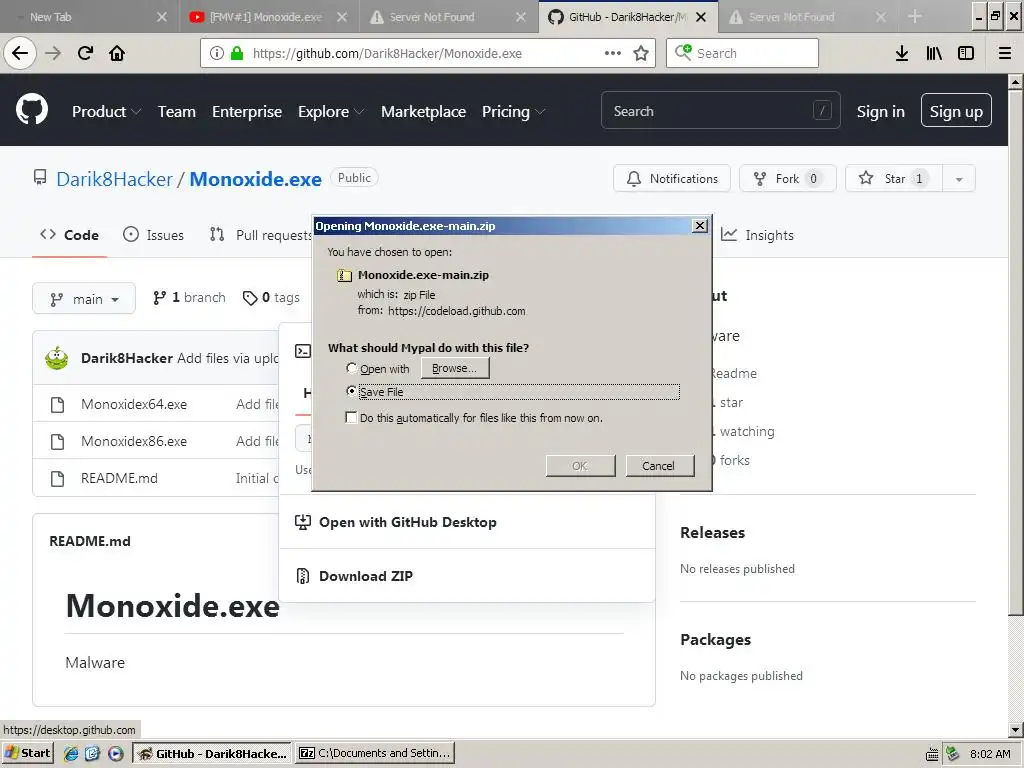Click the GitHub search field
1024x768 pixels.
tap(720, 111)
